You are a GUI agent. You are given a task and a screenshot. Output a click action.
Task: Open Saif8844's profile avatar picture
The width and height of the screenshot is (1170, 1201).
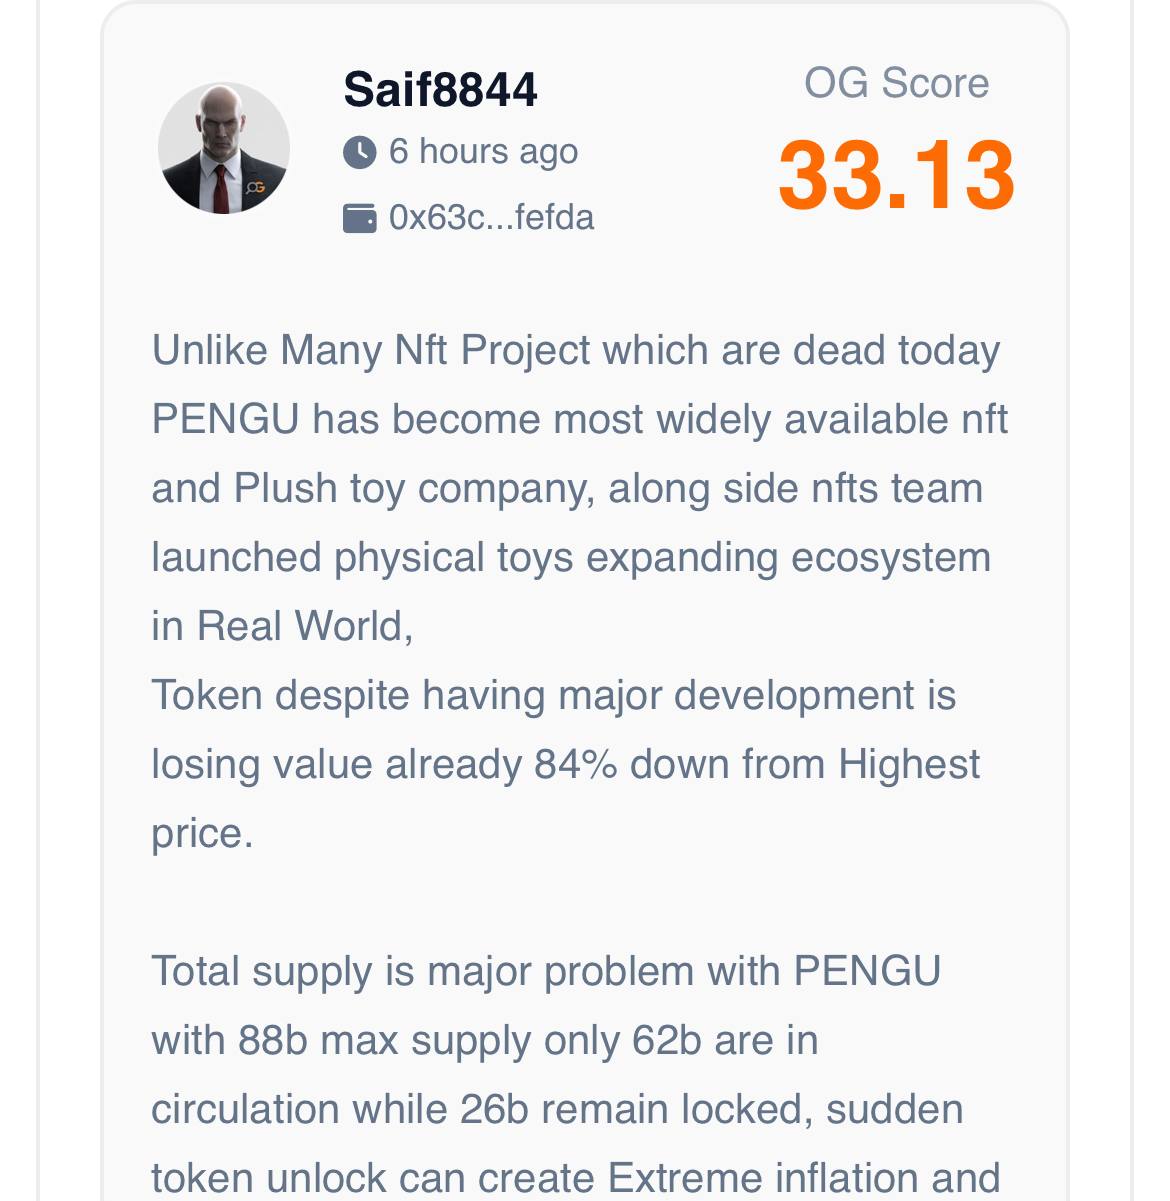click(224, 148)
